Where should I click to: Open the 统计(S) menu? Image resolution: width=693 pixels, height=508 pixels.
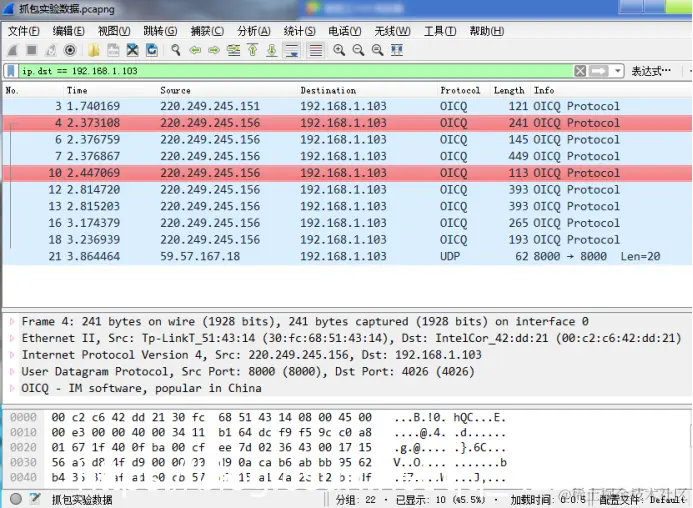click(299, 31)
